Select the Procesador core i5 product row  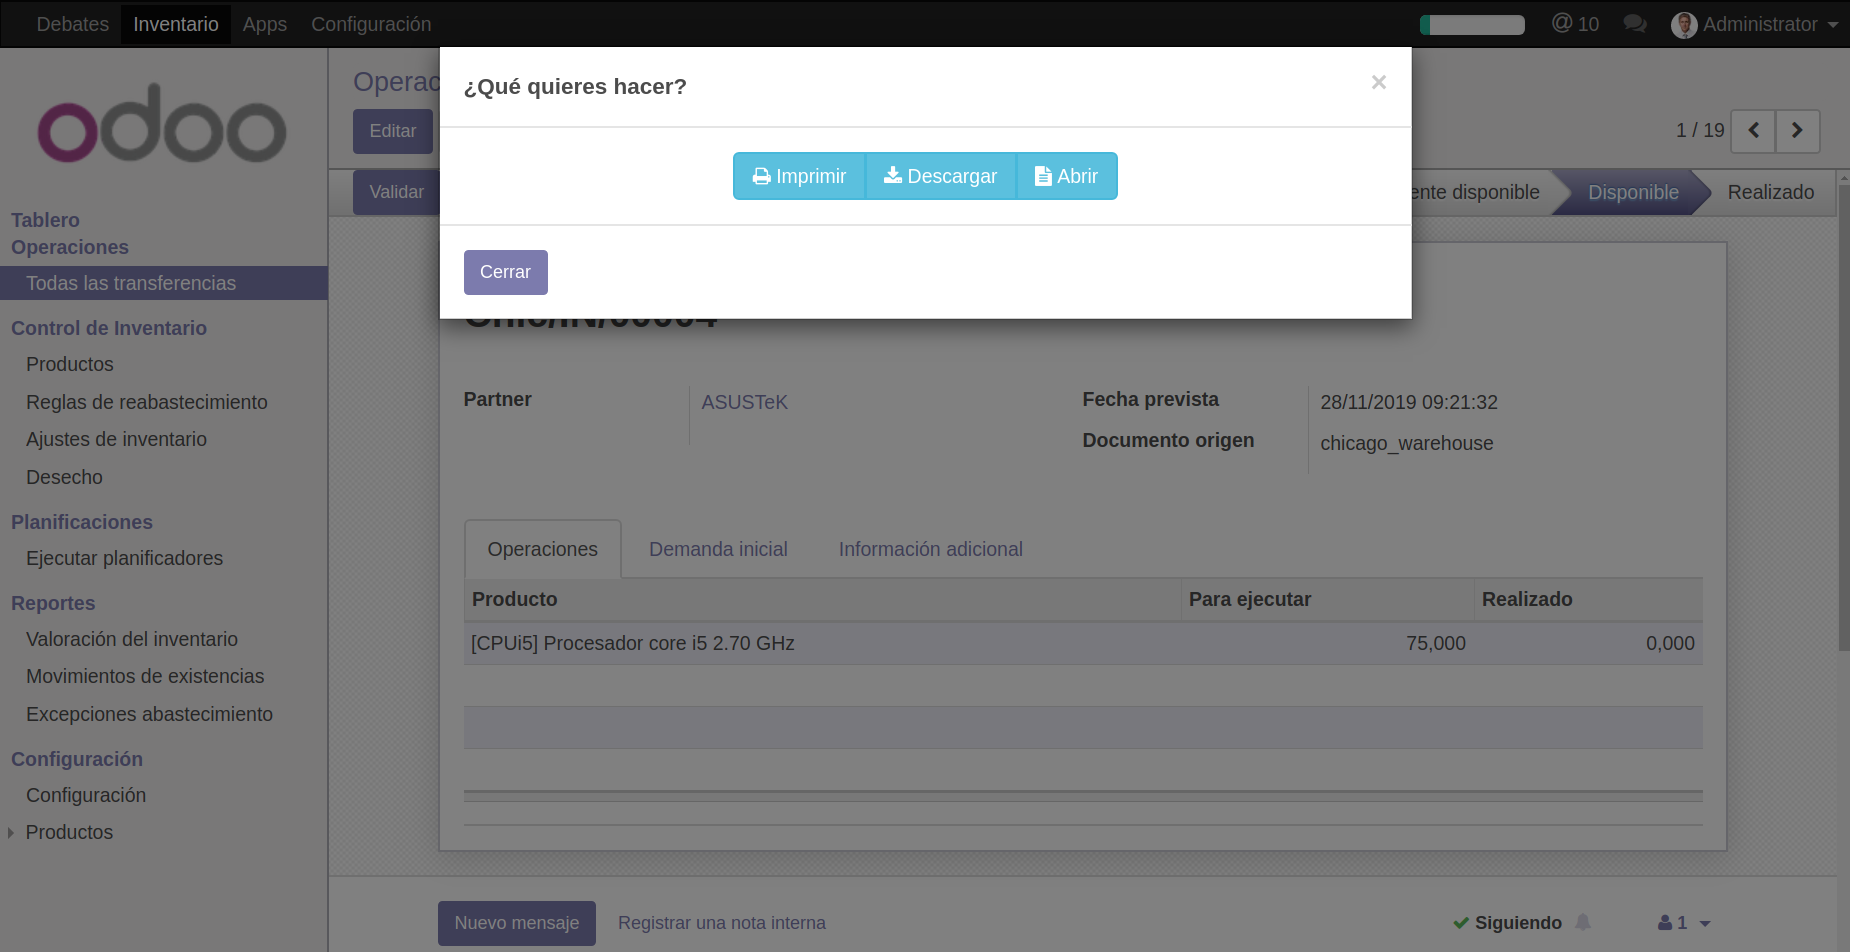coord(633,643)
